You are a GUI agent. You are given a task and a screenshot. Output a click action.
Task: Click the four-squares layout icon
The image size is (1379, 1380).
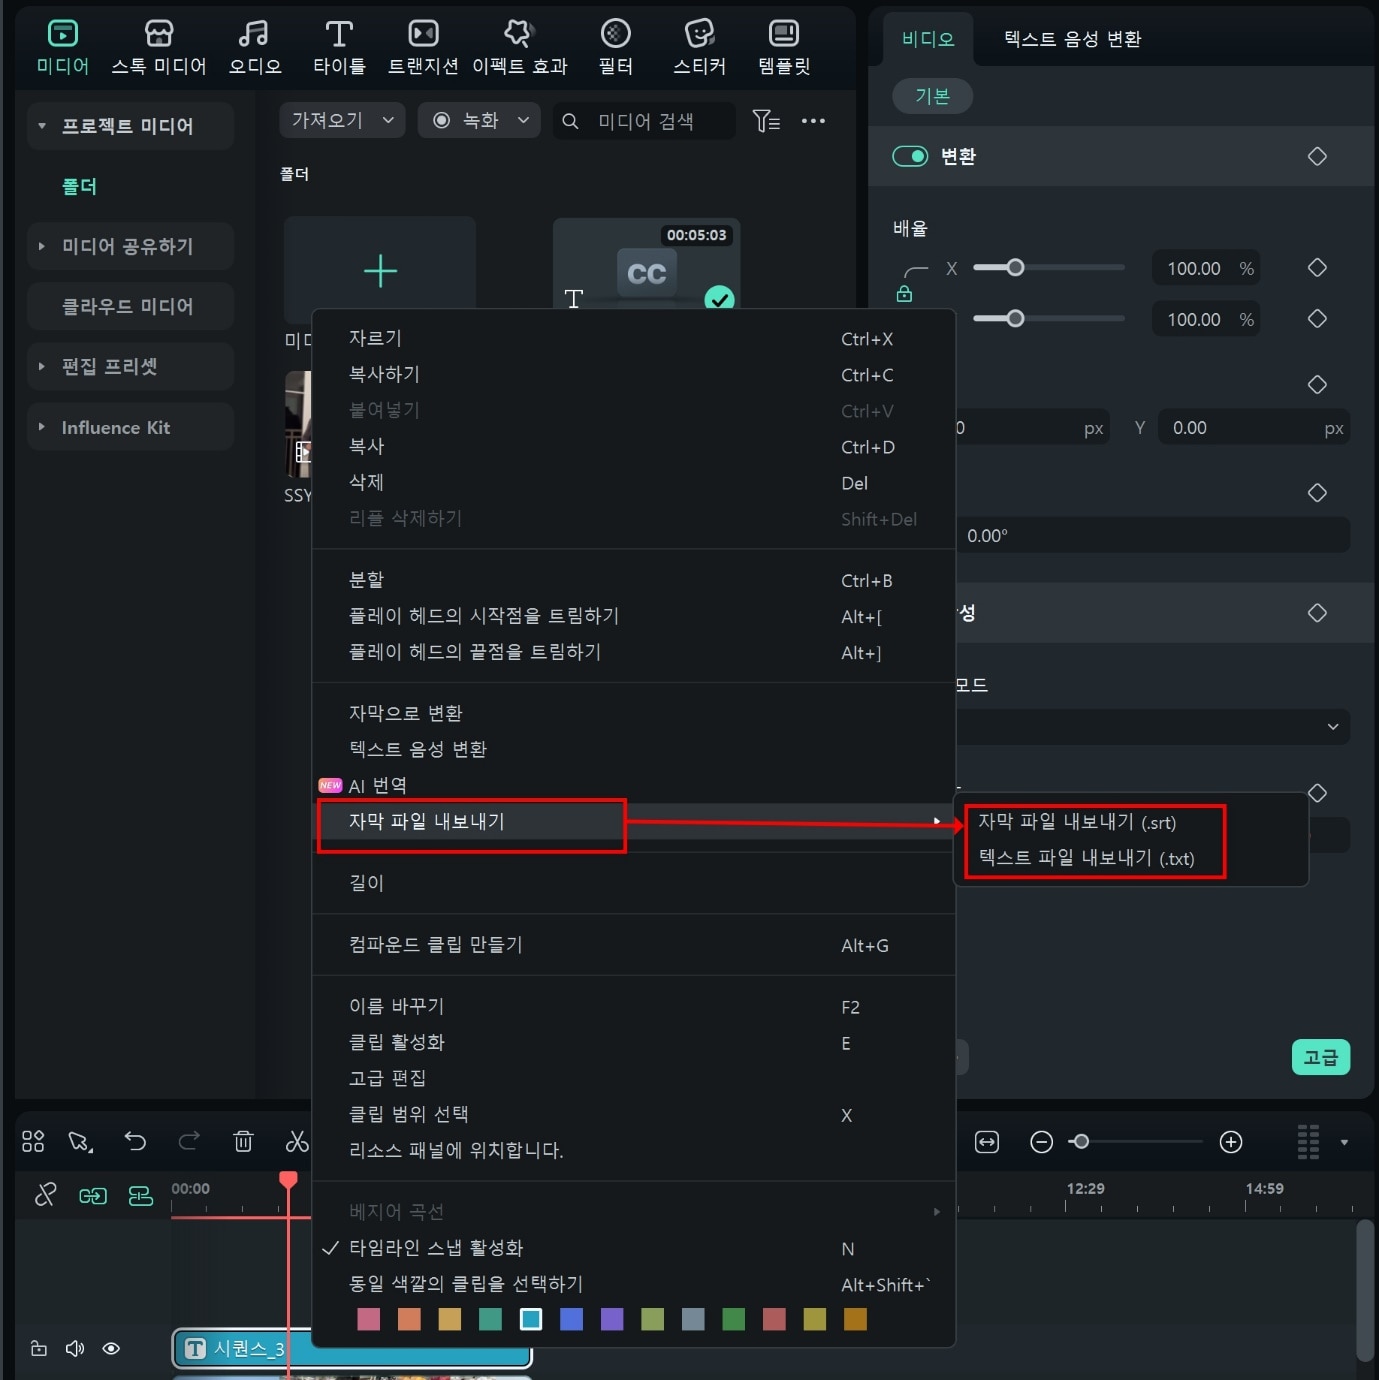point(33,1141)
